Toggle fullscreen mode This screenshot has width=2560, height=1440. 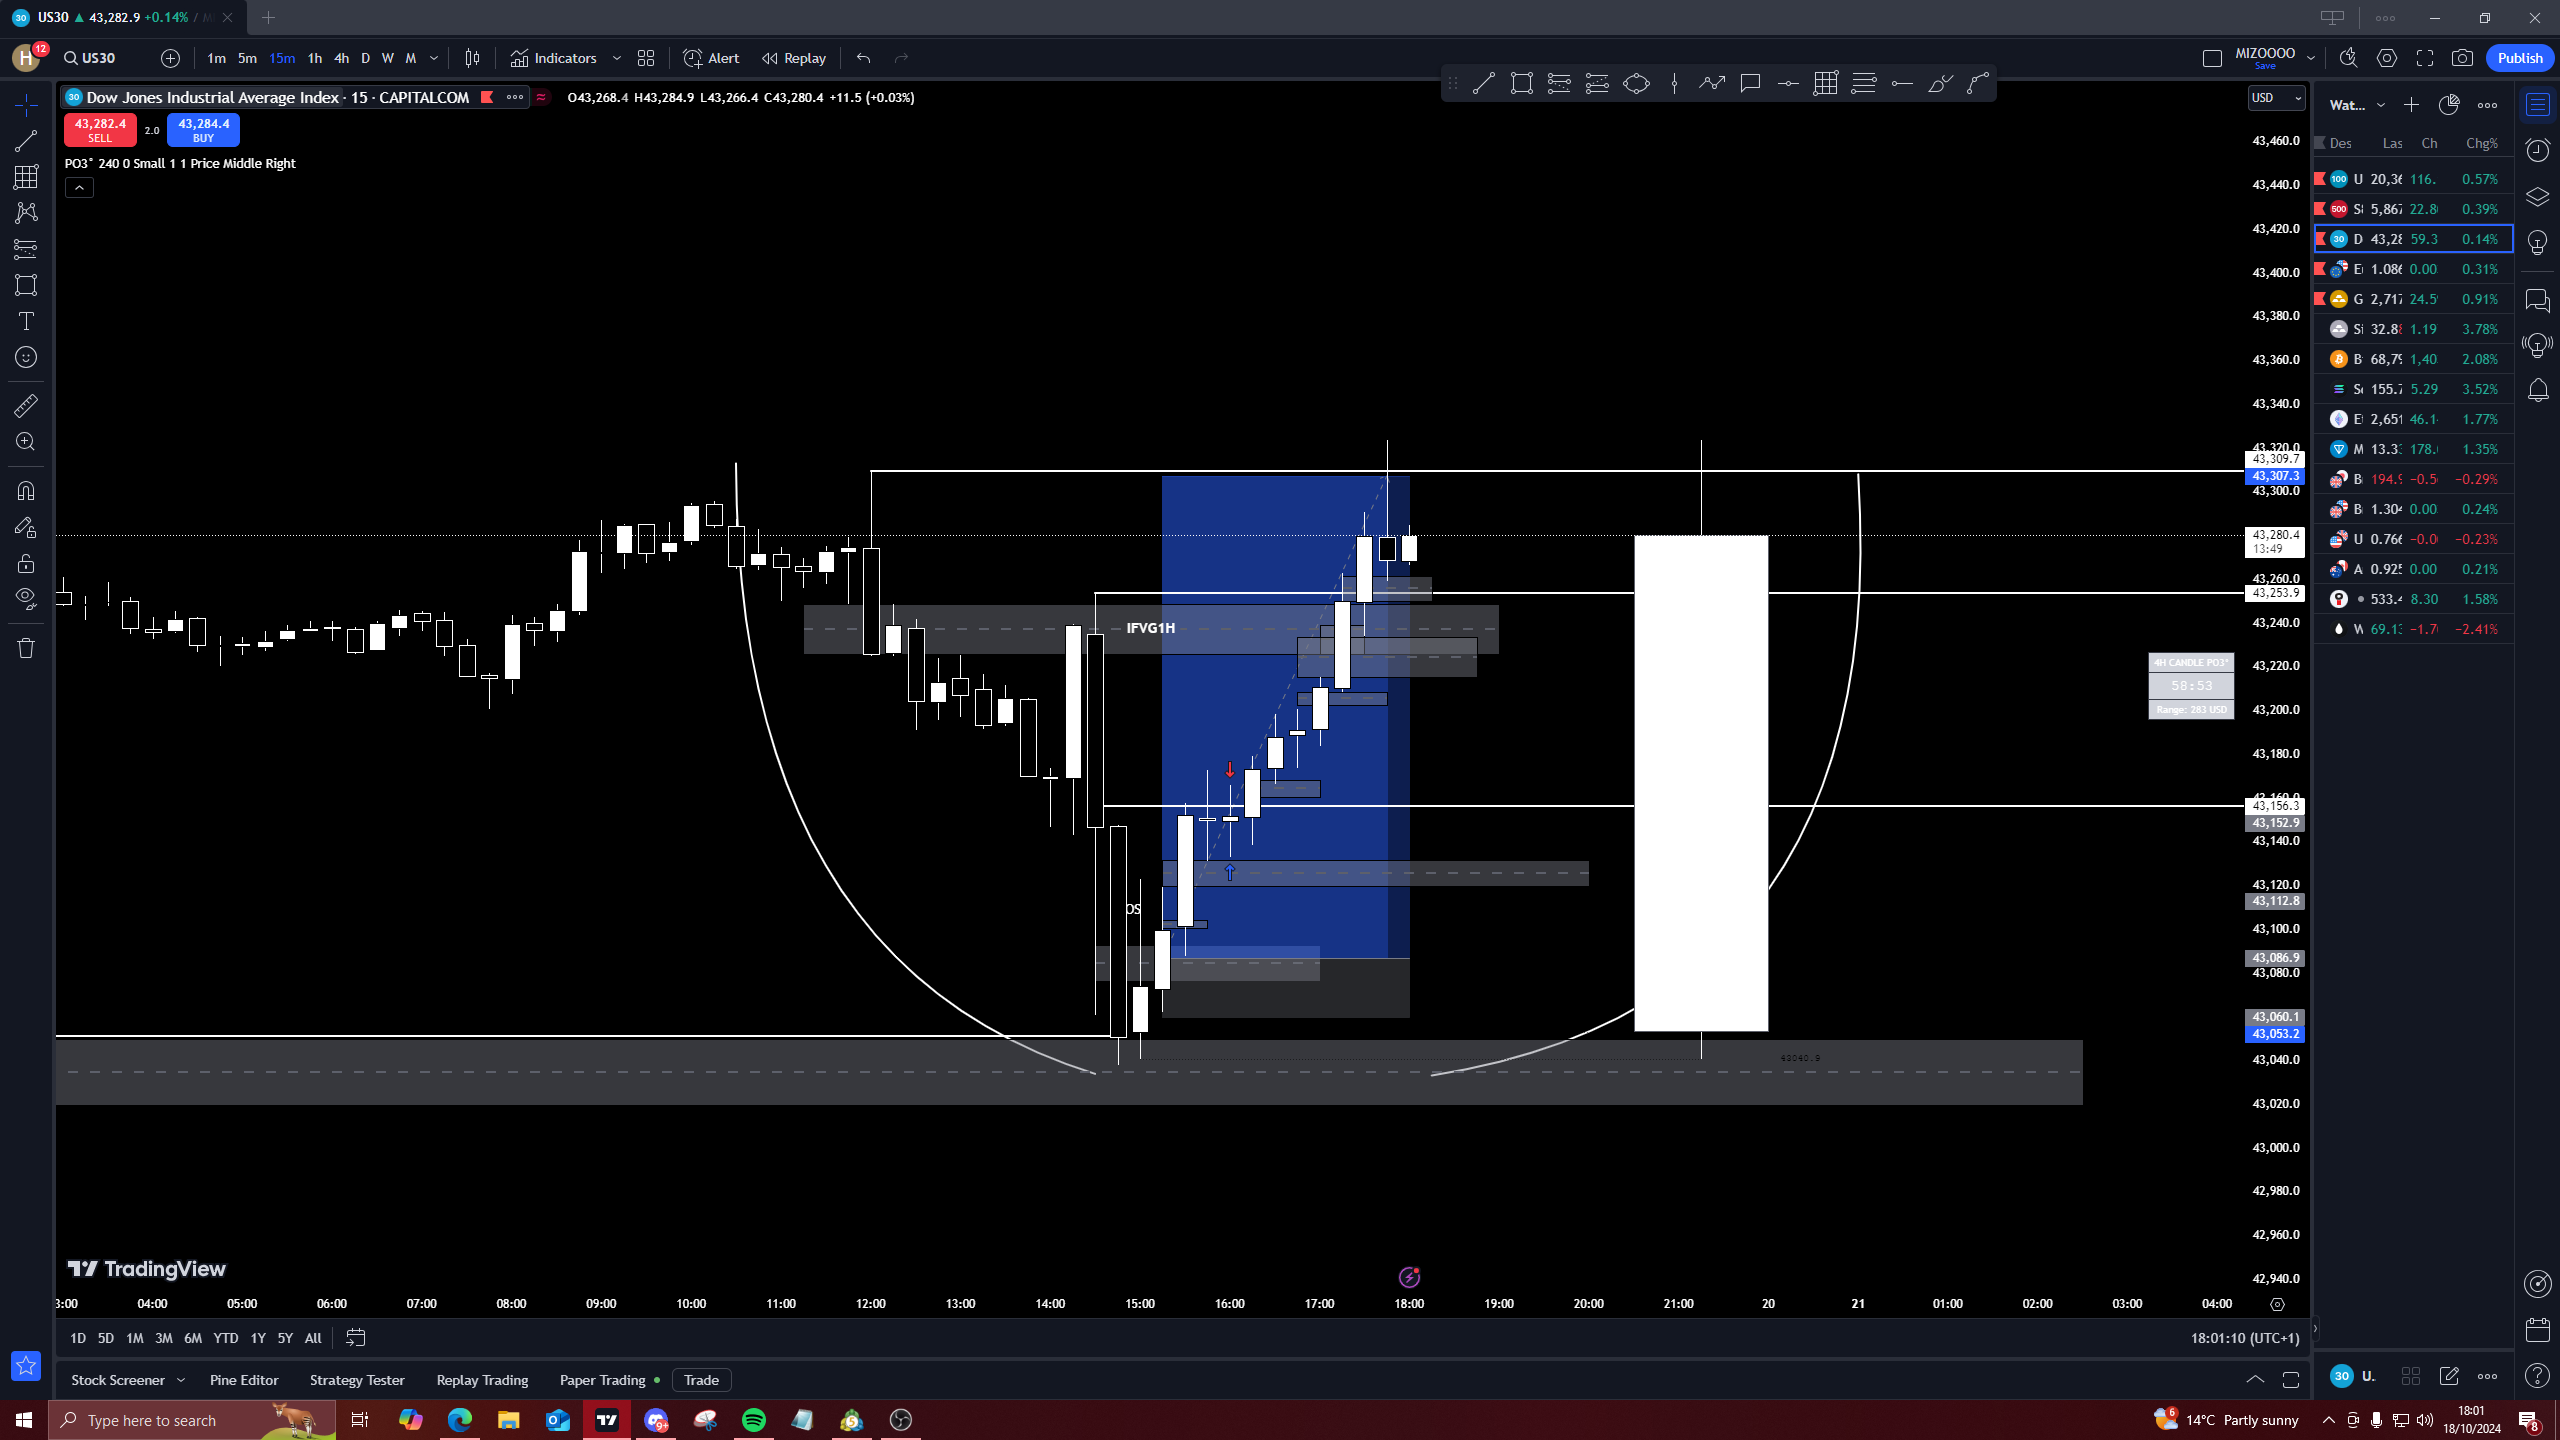point(2425,58)
